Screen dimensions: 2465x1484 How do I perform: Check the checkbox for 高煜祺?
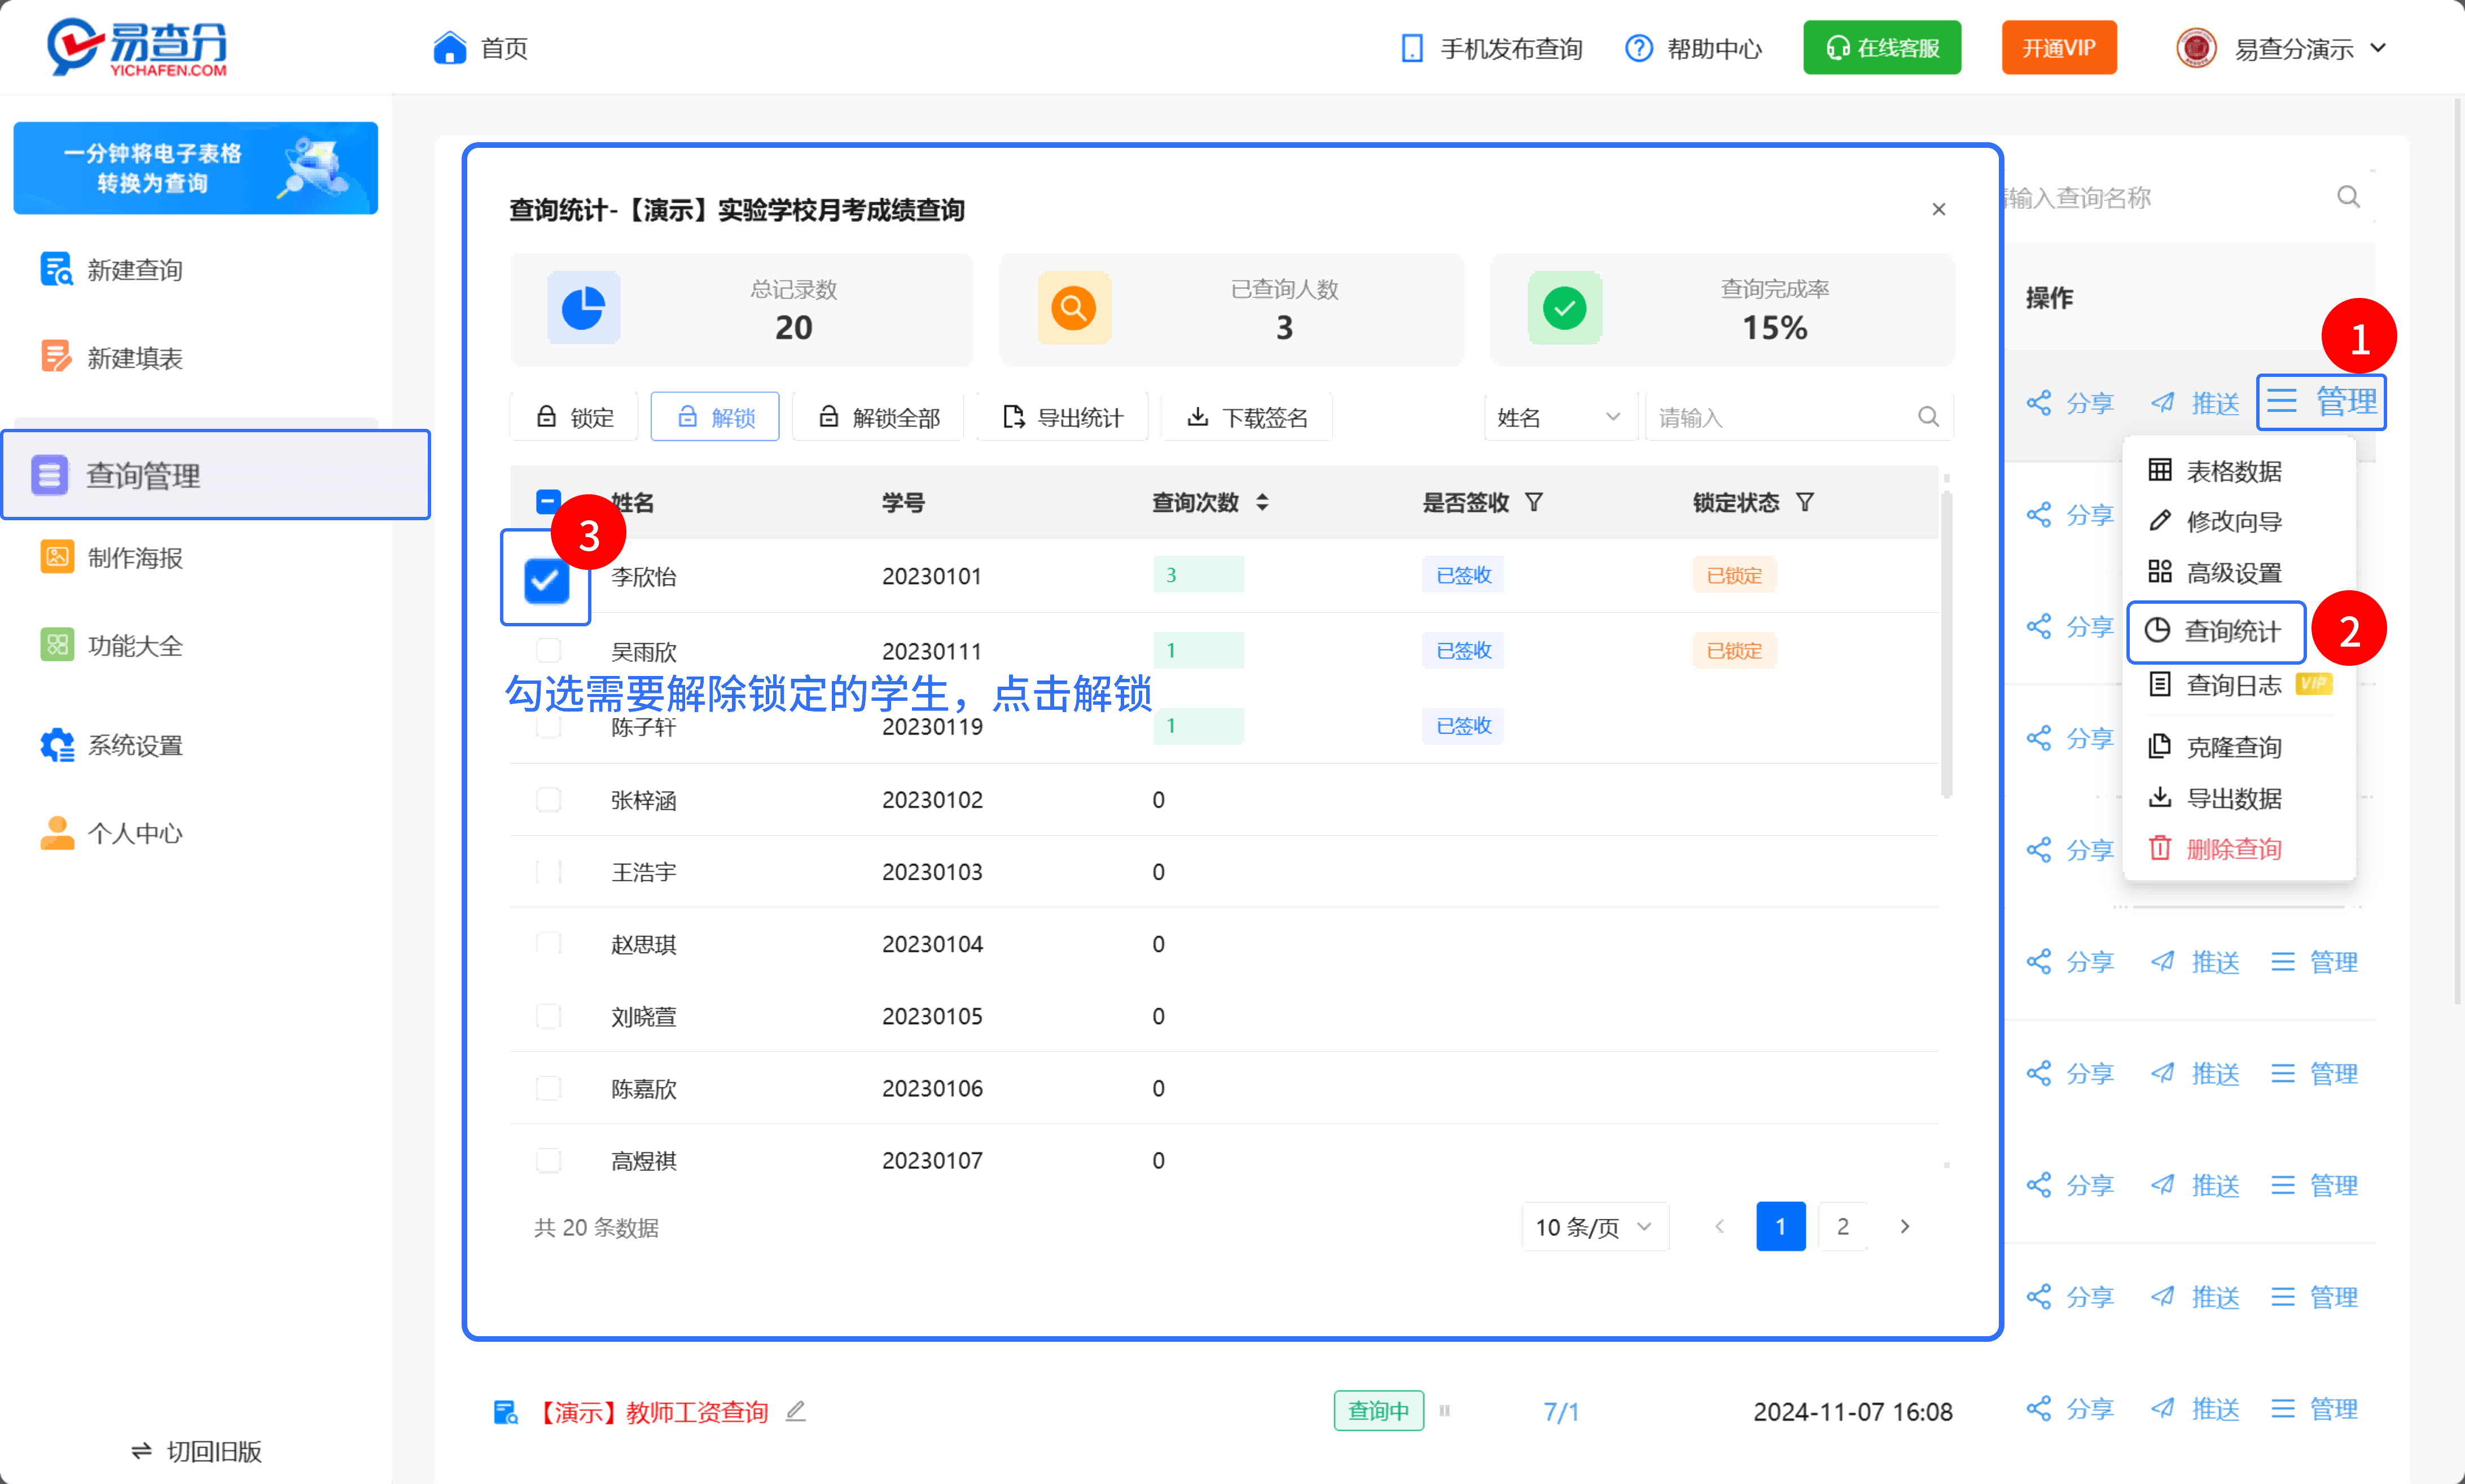point(548,1160)
